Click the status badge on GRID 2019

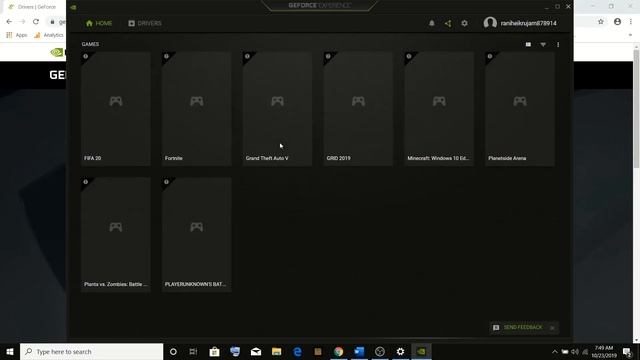[328, 56]
